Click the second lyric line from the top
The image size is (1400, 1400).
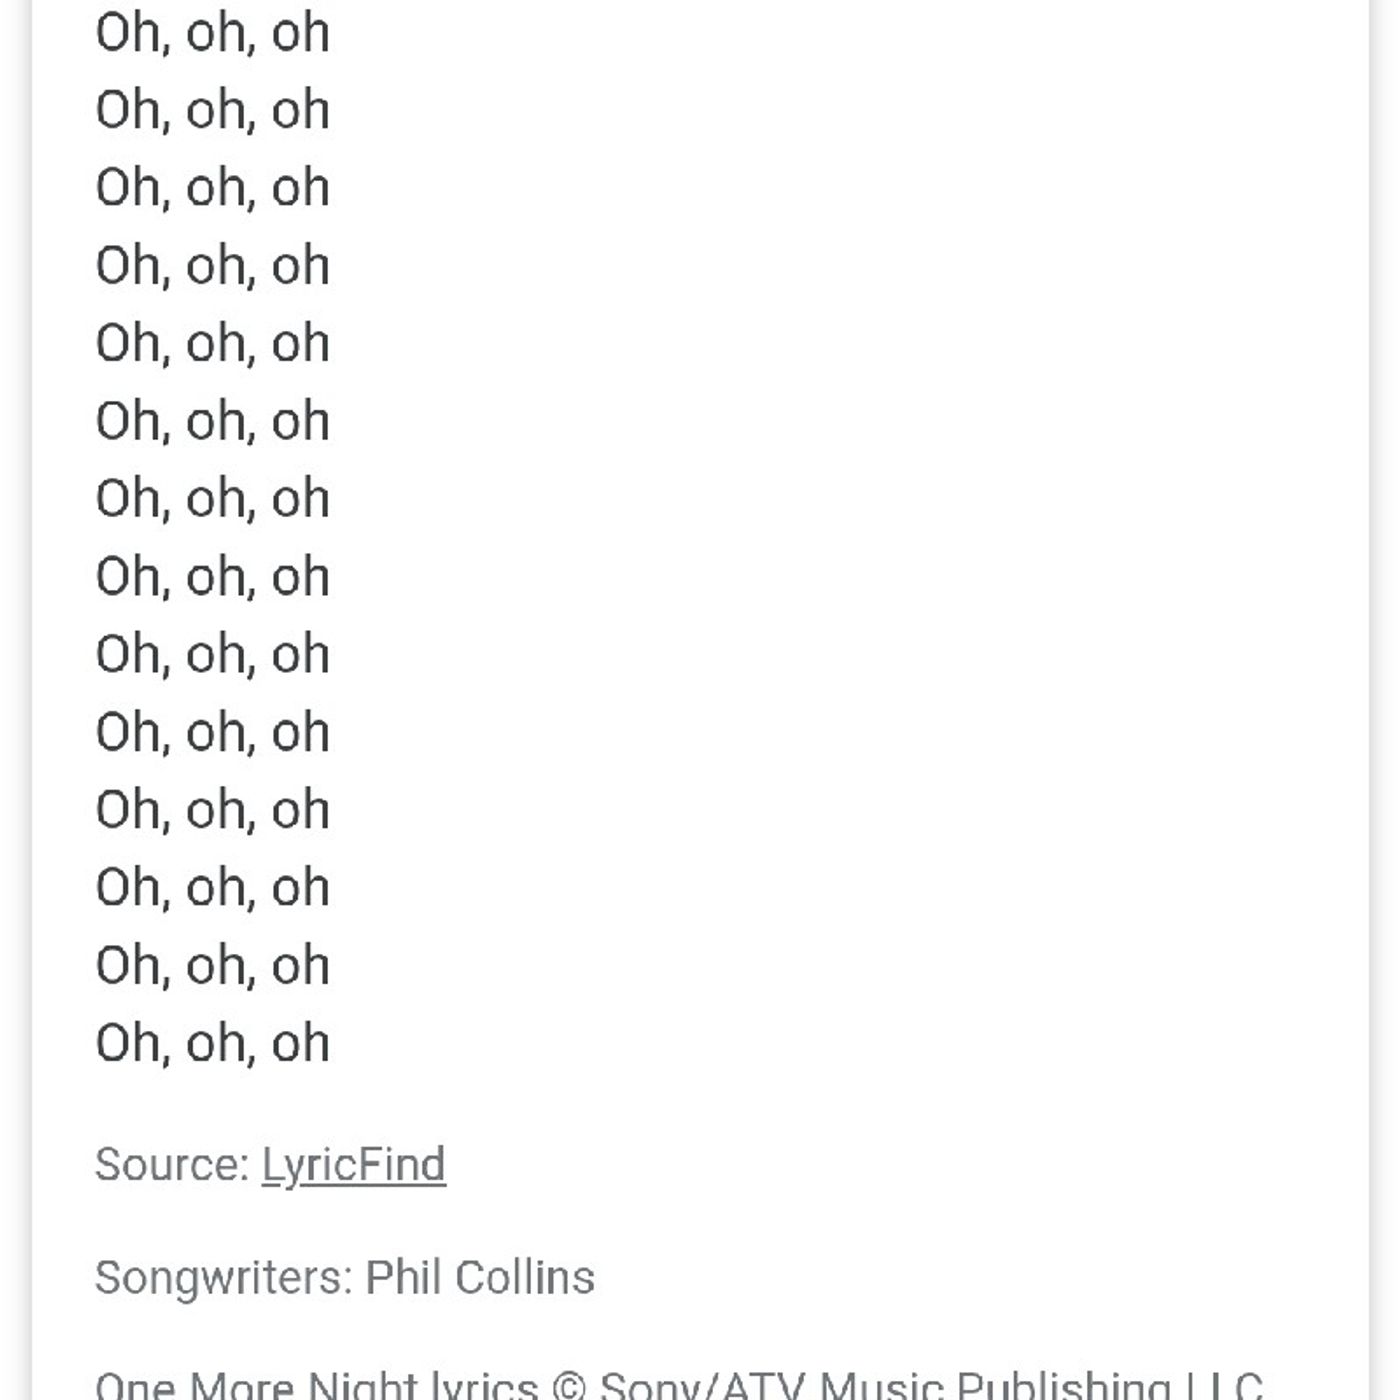pyautogui.click(x=212, y=110)
